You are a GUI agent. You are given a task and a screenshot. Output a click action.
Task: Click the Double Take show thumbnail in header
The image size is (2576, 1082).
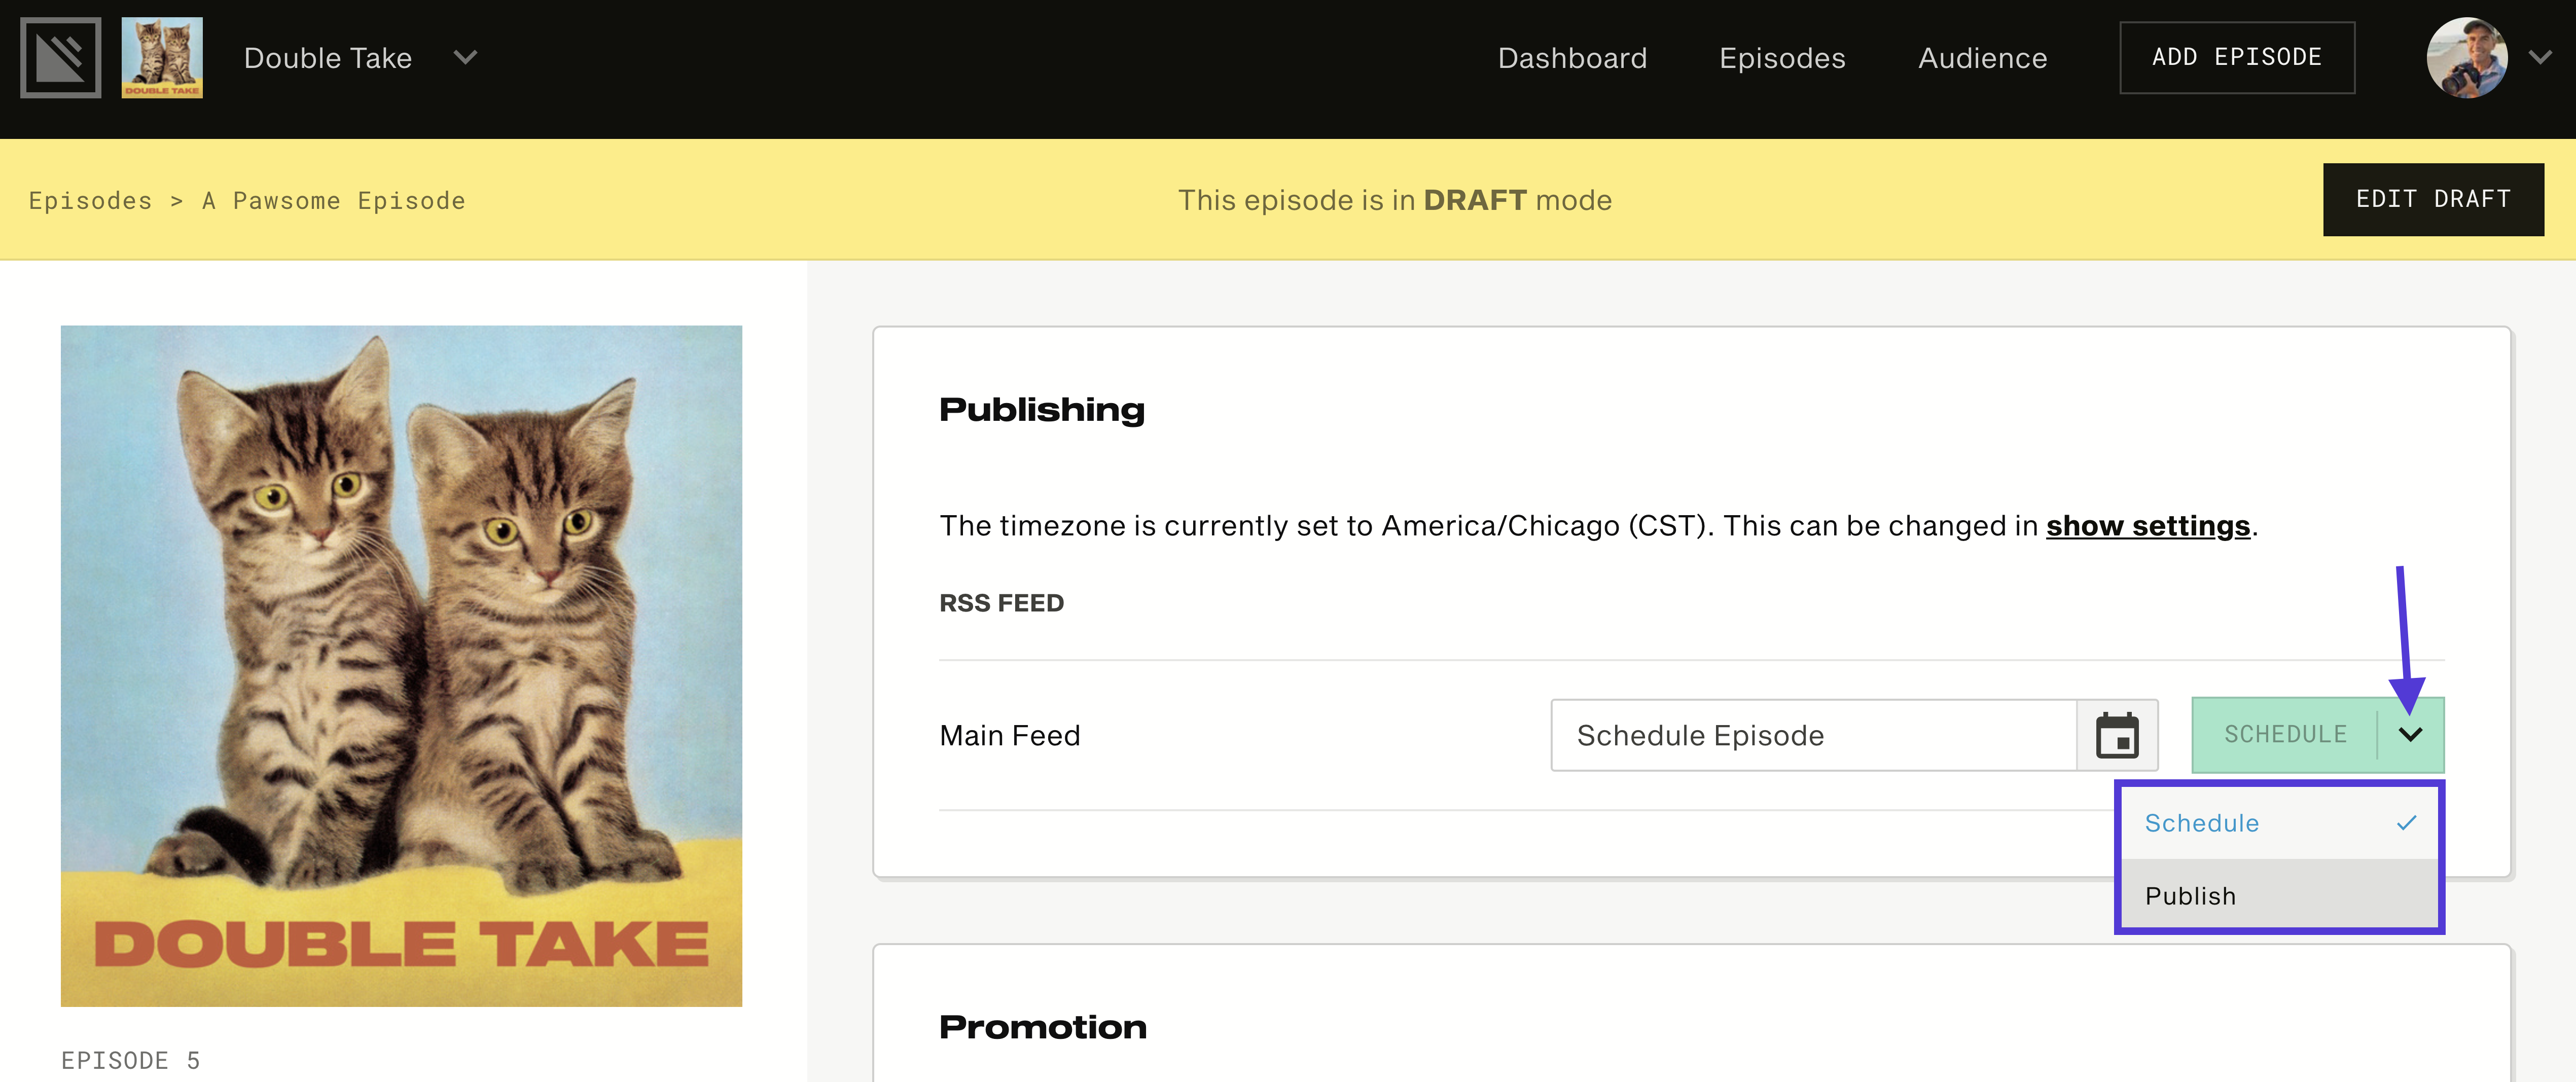162,57
